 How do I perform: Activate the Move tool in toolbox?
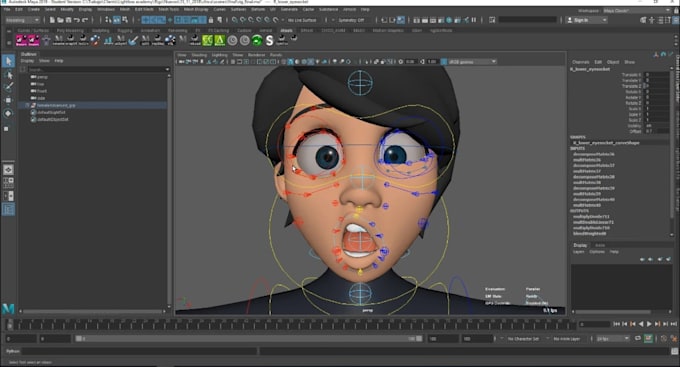[8, 100]
